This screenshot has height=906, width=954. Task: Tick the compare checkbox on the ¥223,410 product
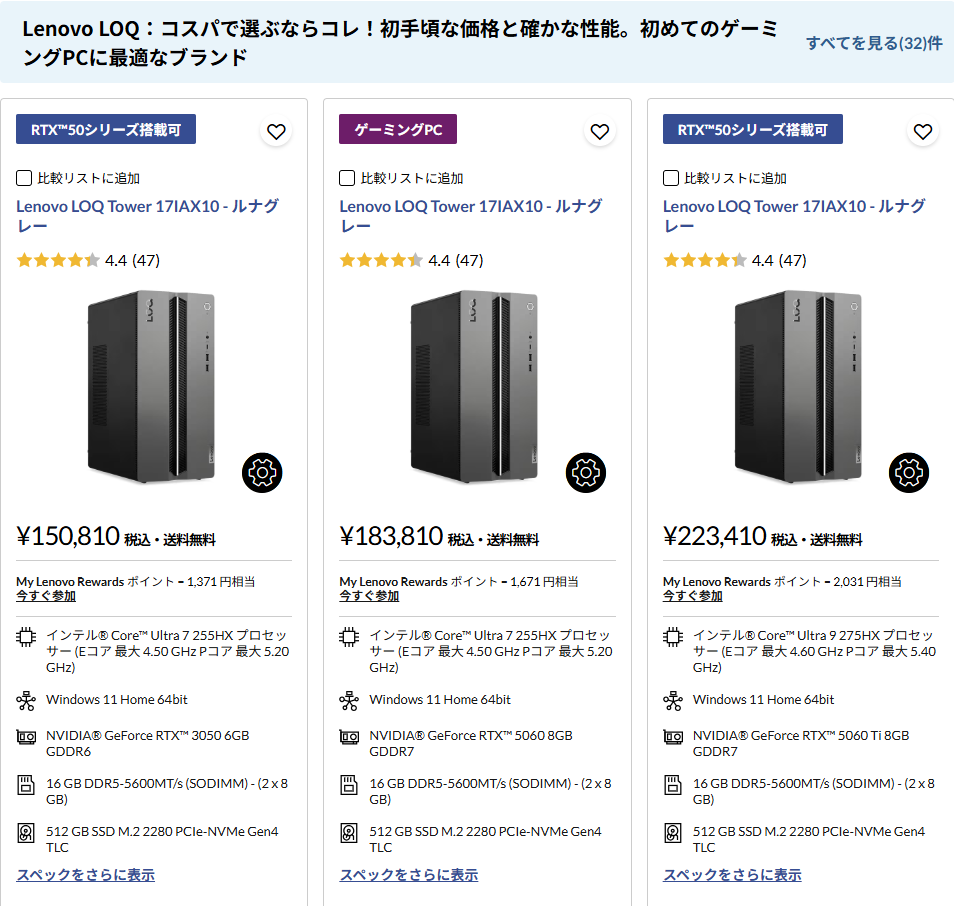pyautogui.click(x=671, y=178)
